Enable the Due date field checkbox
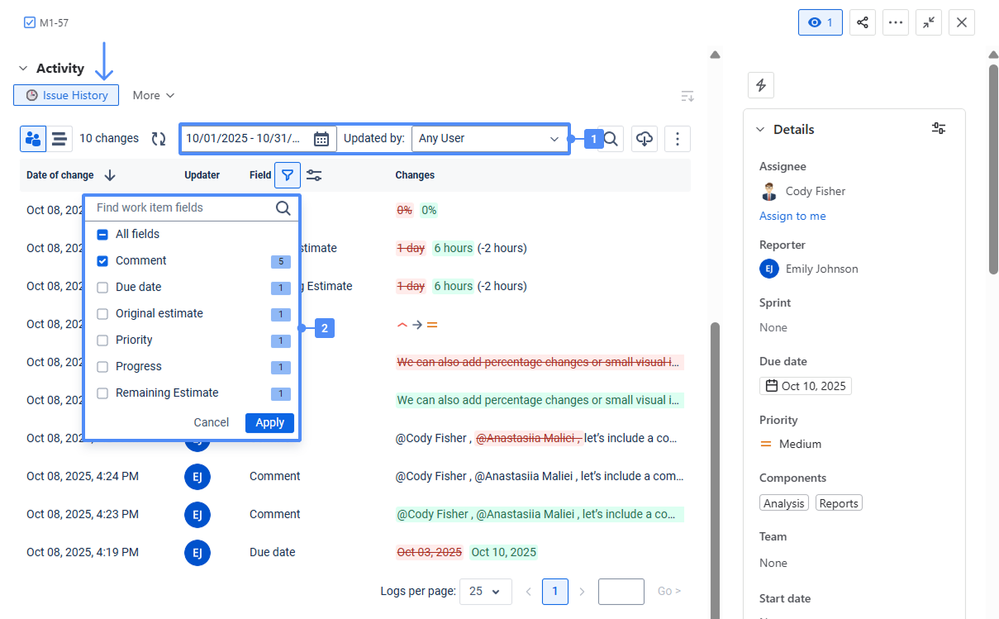999x619 pixels. point(101,287)
